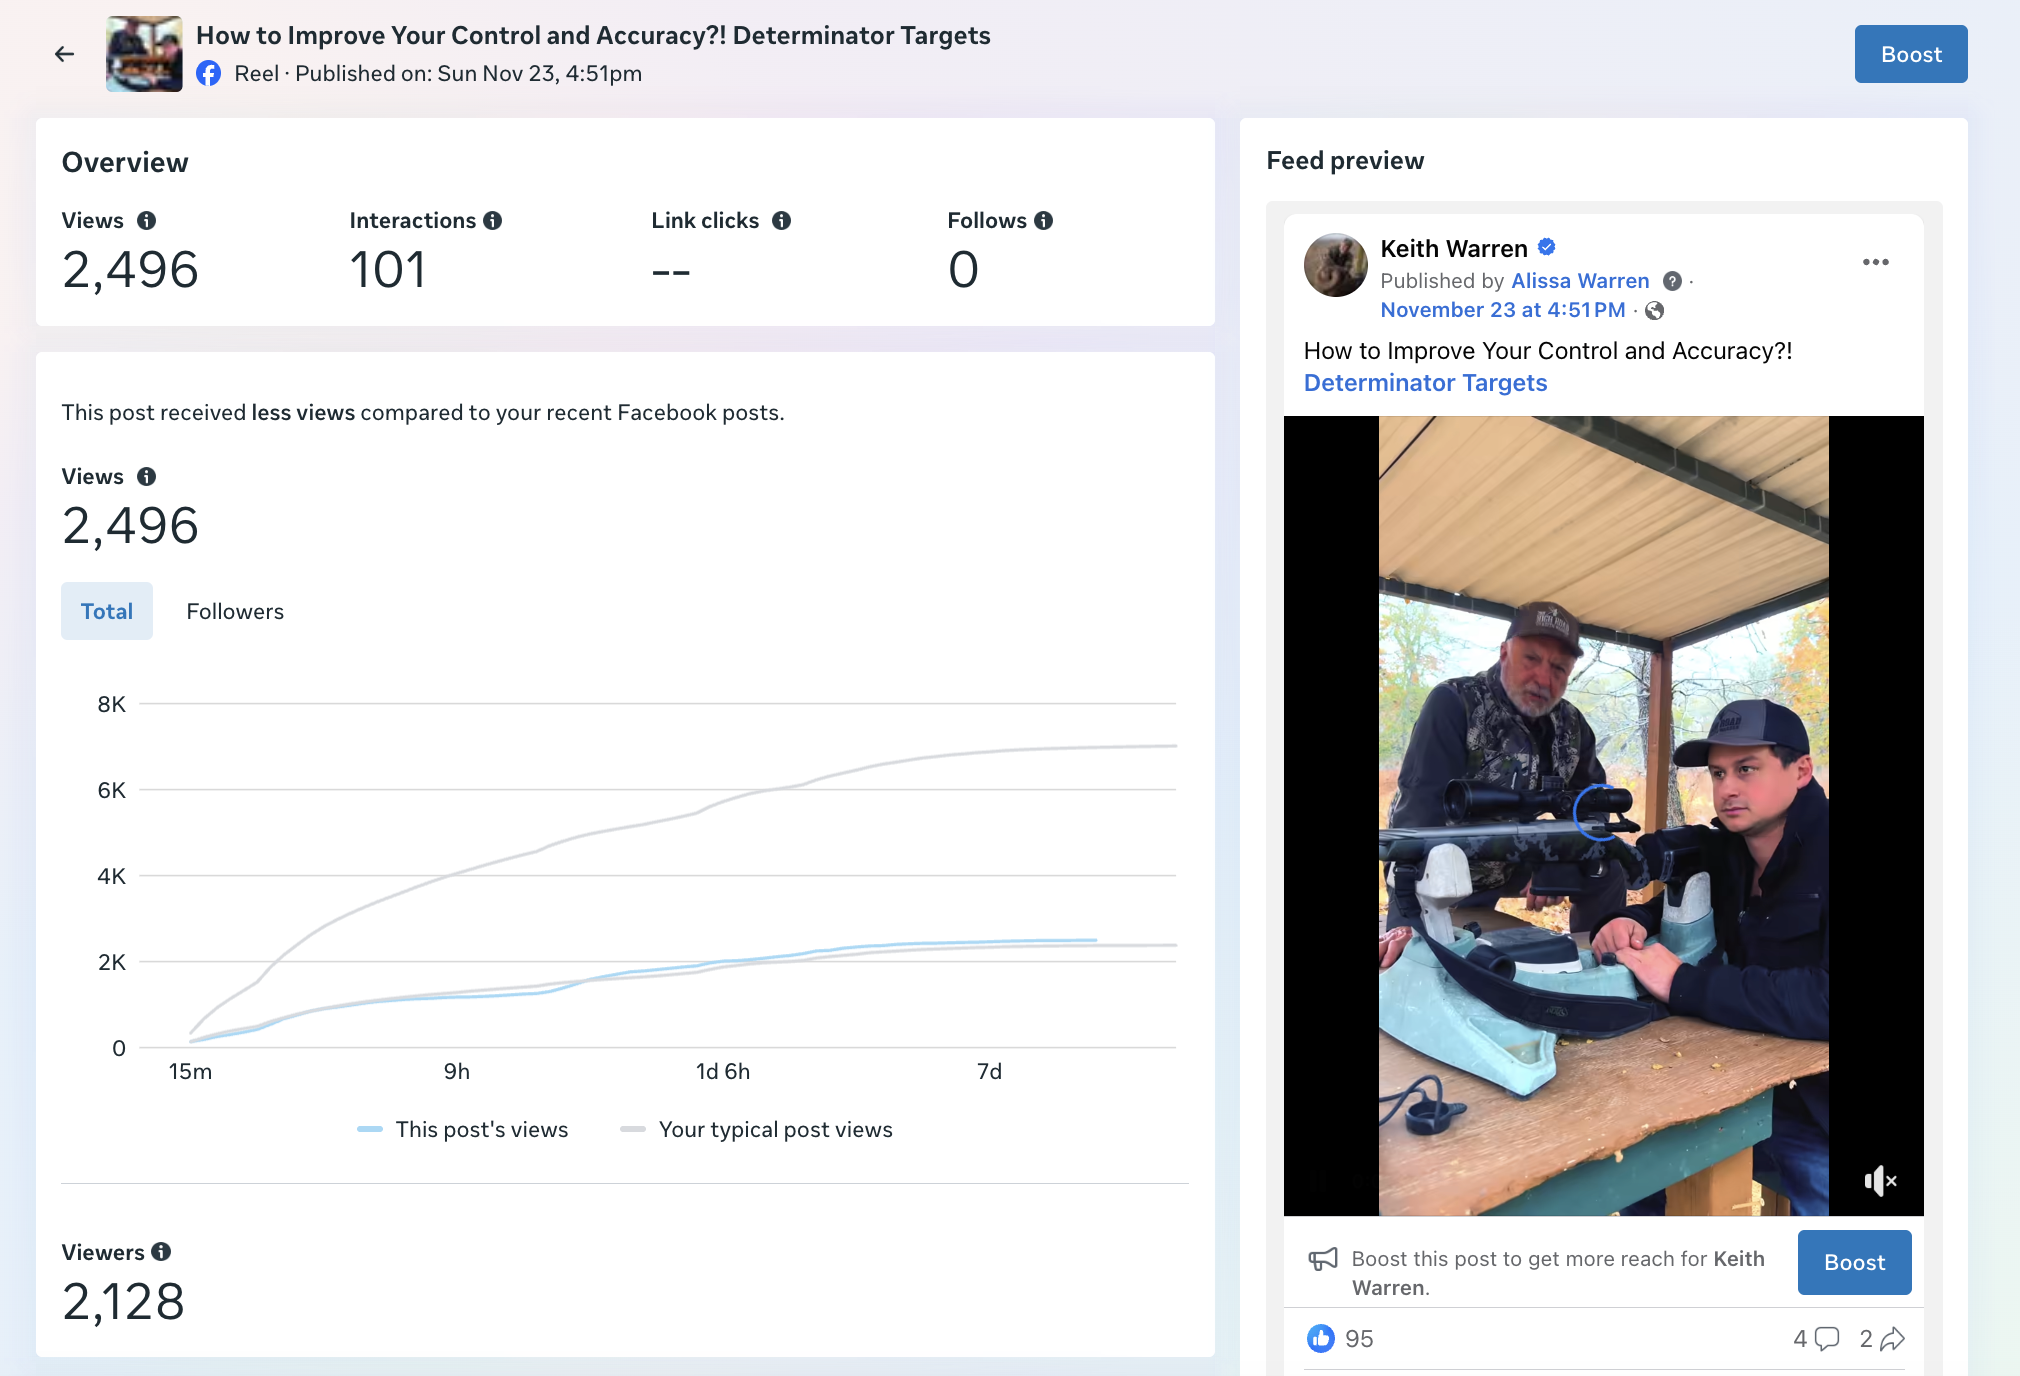Image resolution: width=2020 pixels, height=1376 pixels.
Task: Click the back arrow icon
Action: click(x=65, y=54)
